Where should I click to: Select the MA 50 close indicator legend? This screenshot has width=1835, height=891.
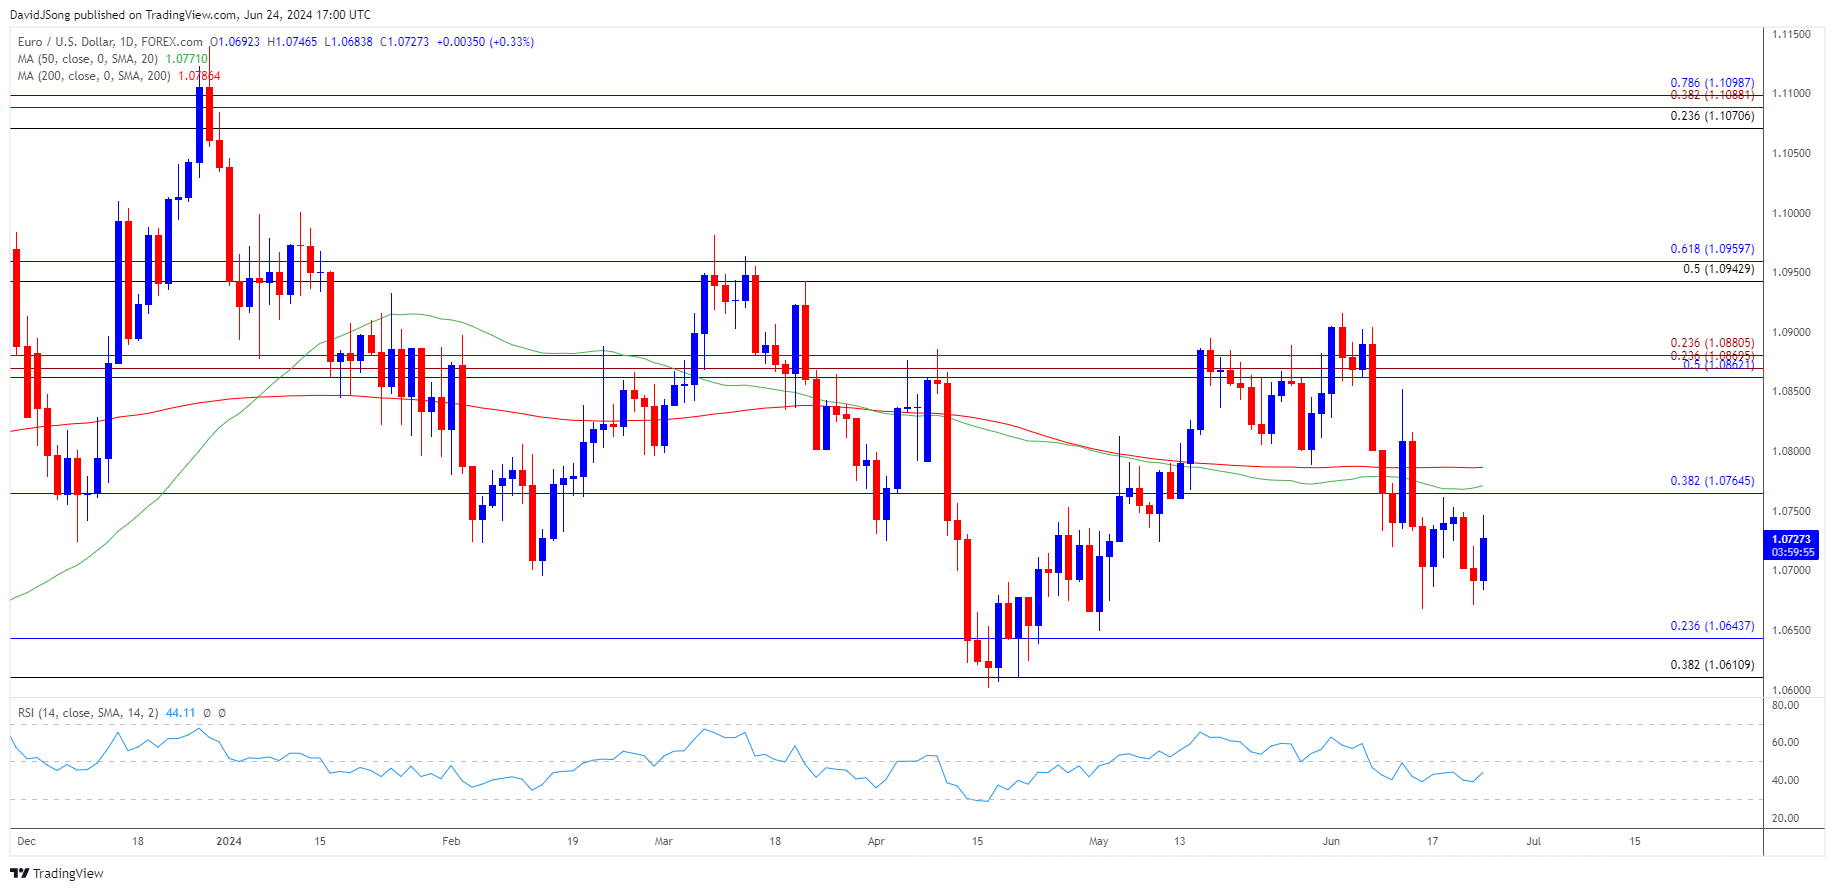(89, 59)
